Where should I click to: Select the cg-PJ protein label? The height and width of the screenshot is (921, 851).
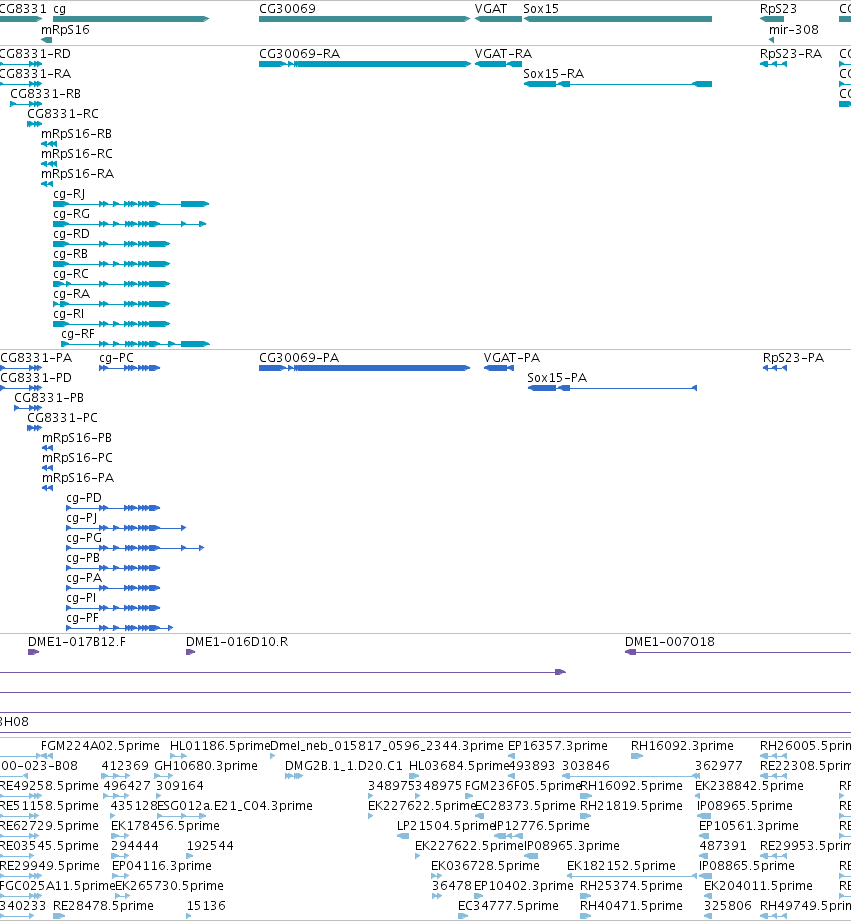click(81, 517)
